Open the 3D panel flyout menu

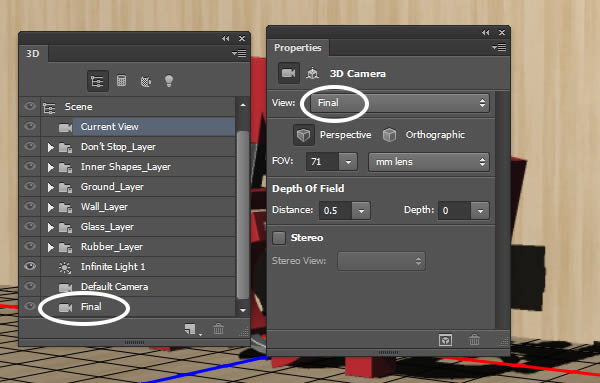pos(239,53)
